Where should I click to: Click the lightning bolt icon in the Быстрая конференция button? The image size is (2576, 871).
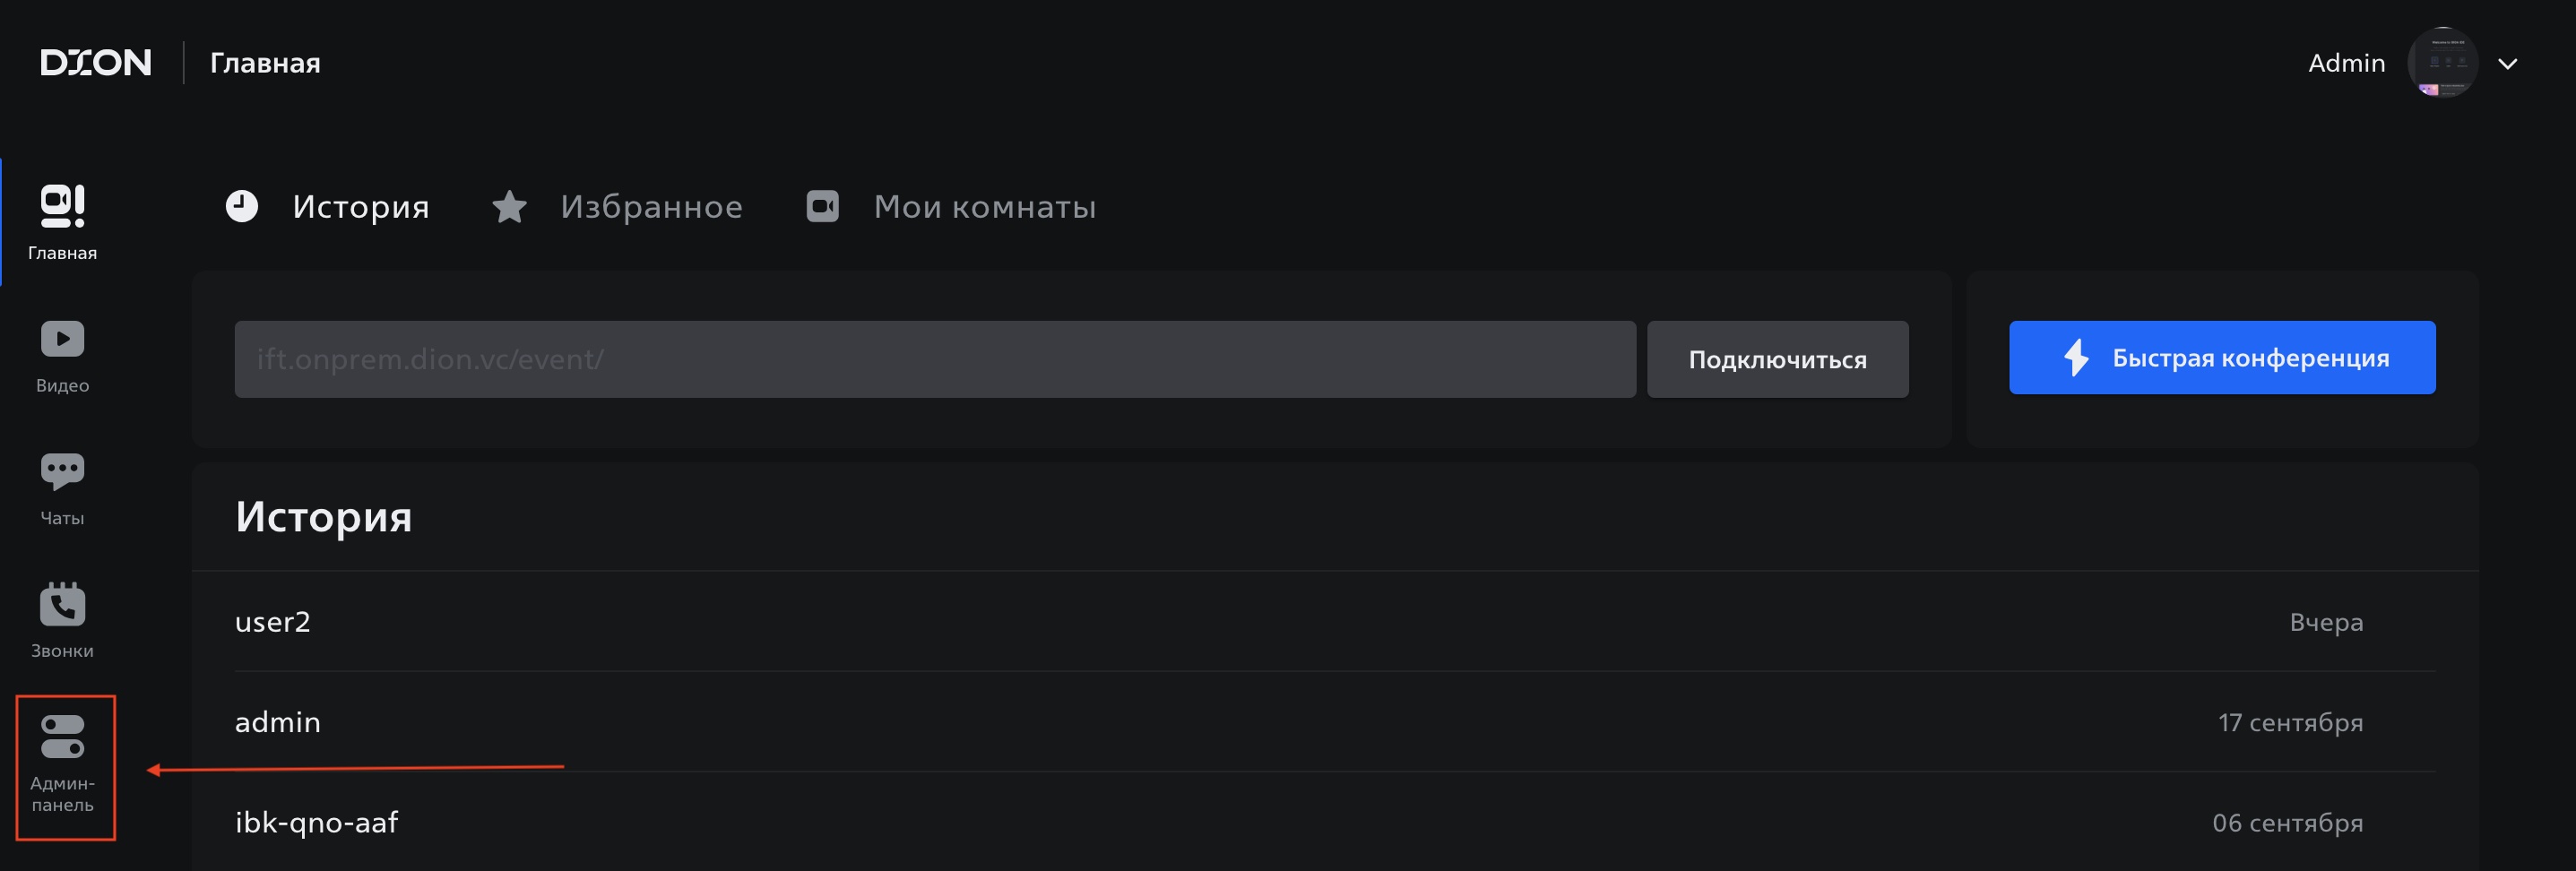coord(2077,358)
